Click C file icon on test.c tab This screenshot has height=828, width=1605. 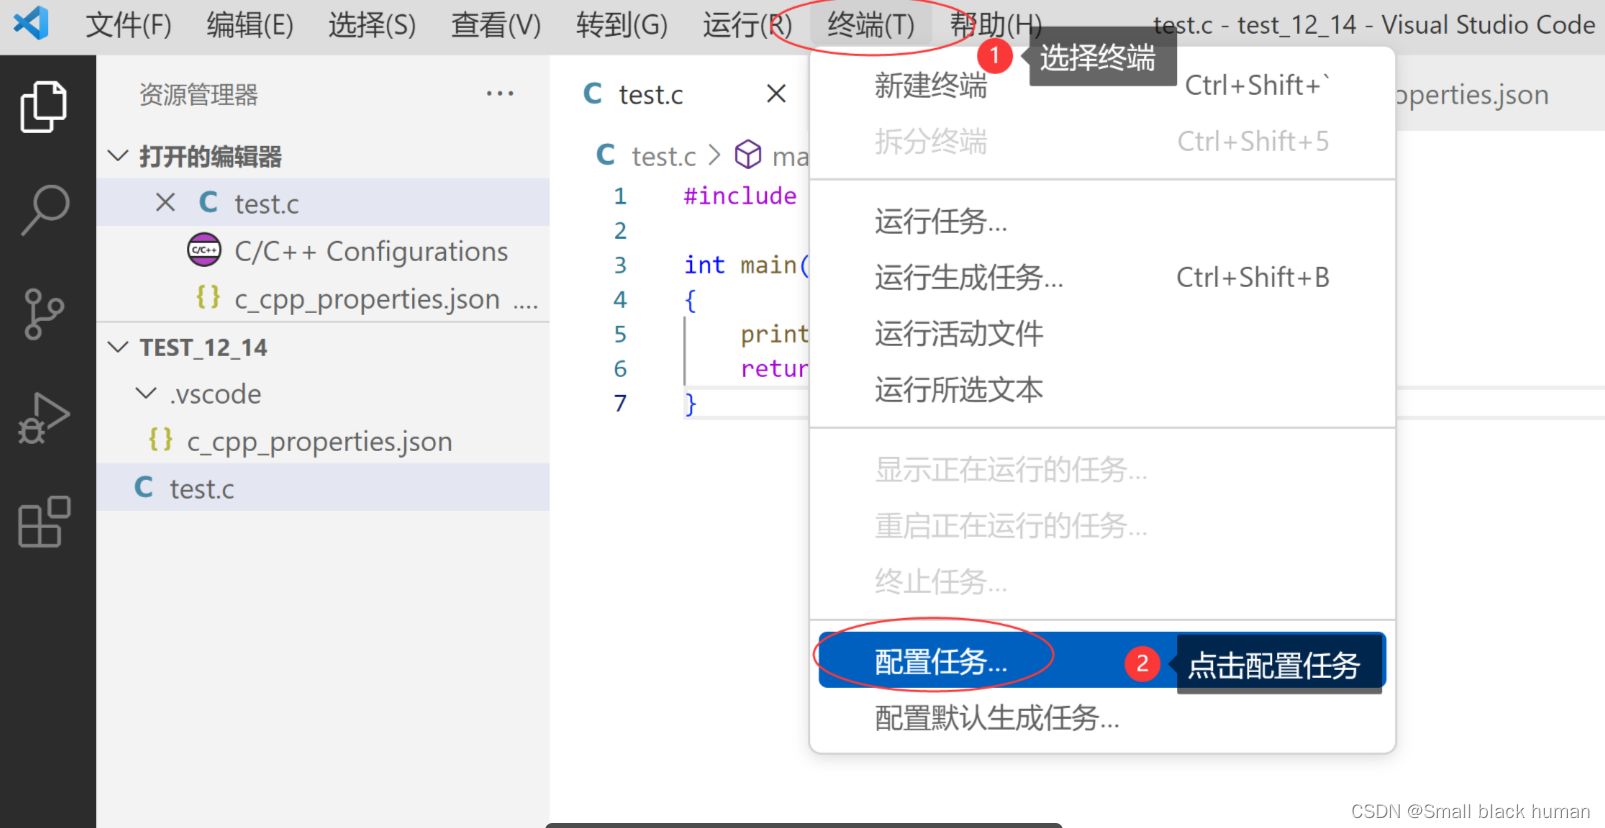click(x=593, y=94)
